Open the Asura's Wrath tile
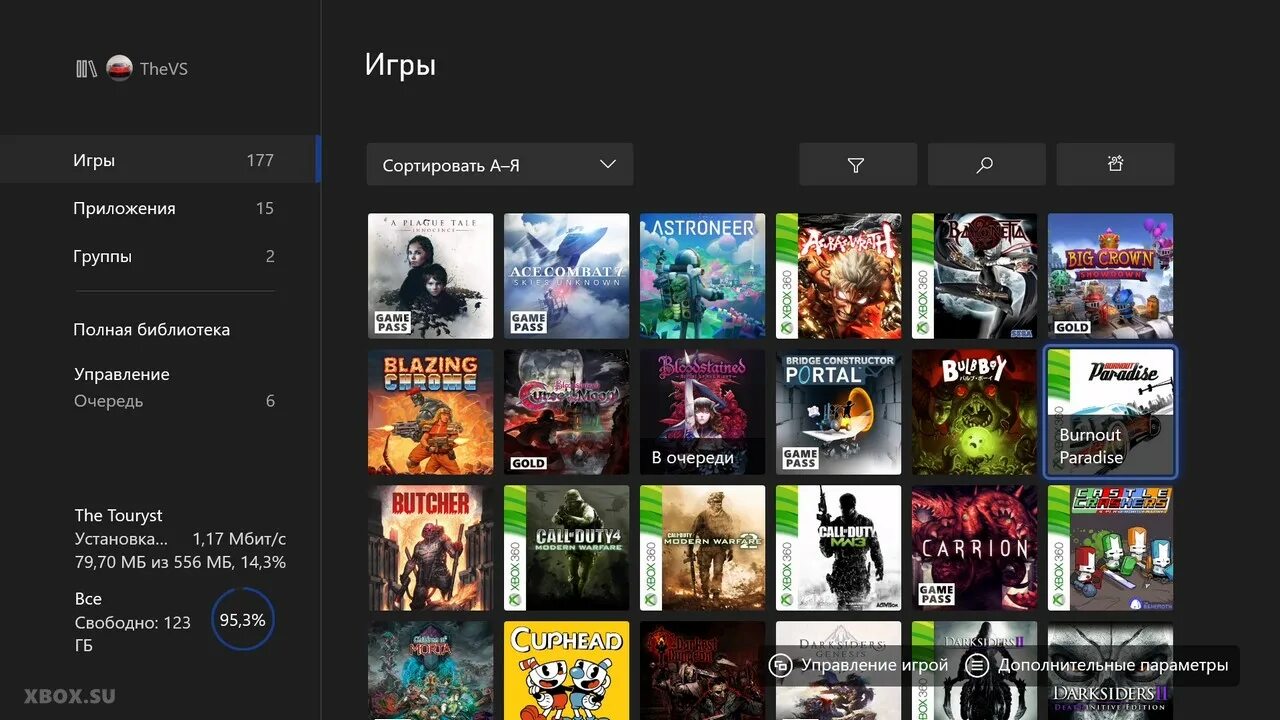Screen dimensions: 1280x720 point(838,276)
